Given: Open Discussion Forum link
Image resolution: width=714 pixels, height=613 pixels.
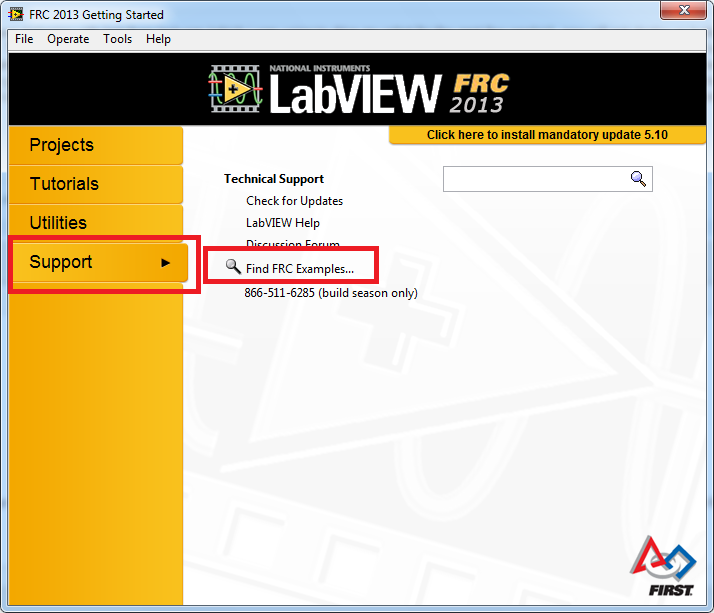Looking at the screenshot, I should click(293, 244).
